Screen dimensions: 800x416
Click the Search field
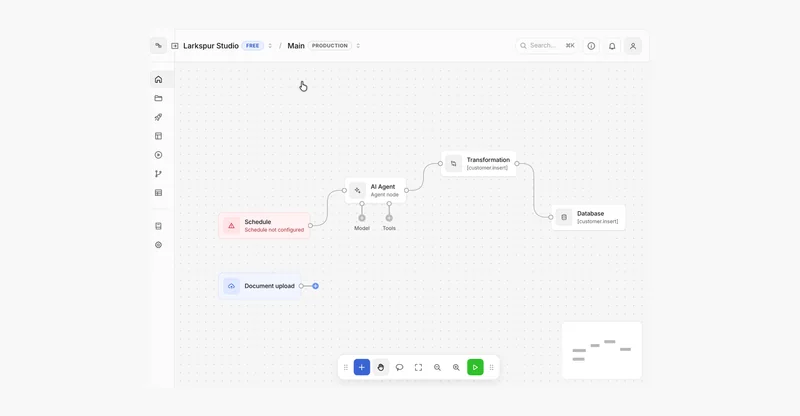pyautogui.click(x=546, y=46)
